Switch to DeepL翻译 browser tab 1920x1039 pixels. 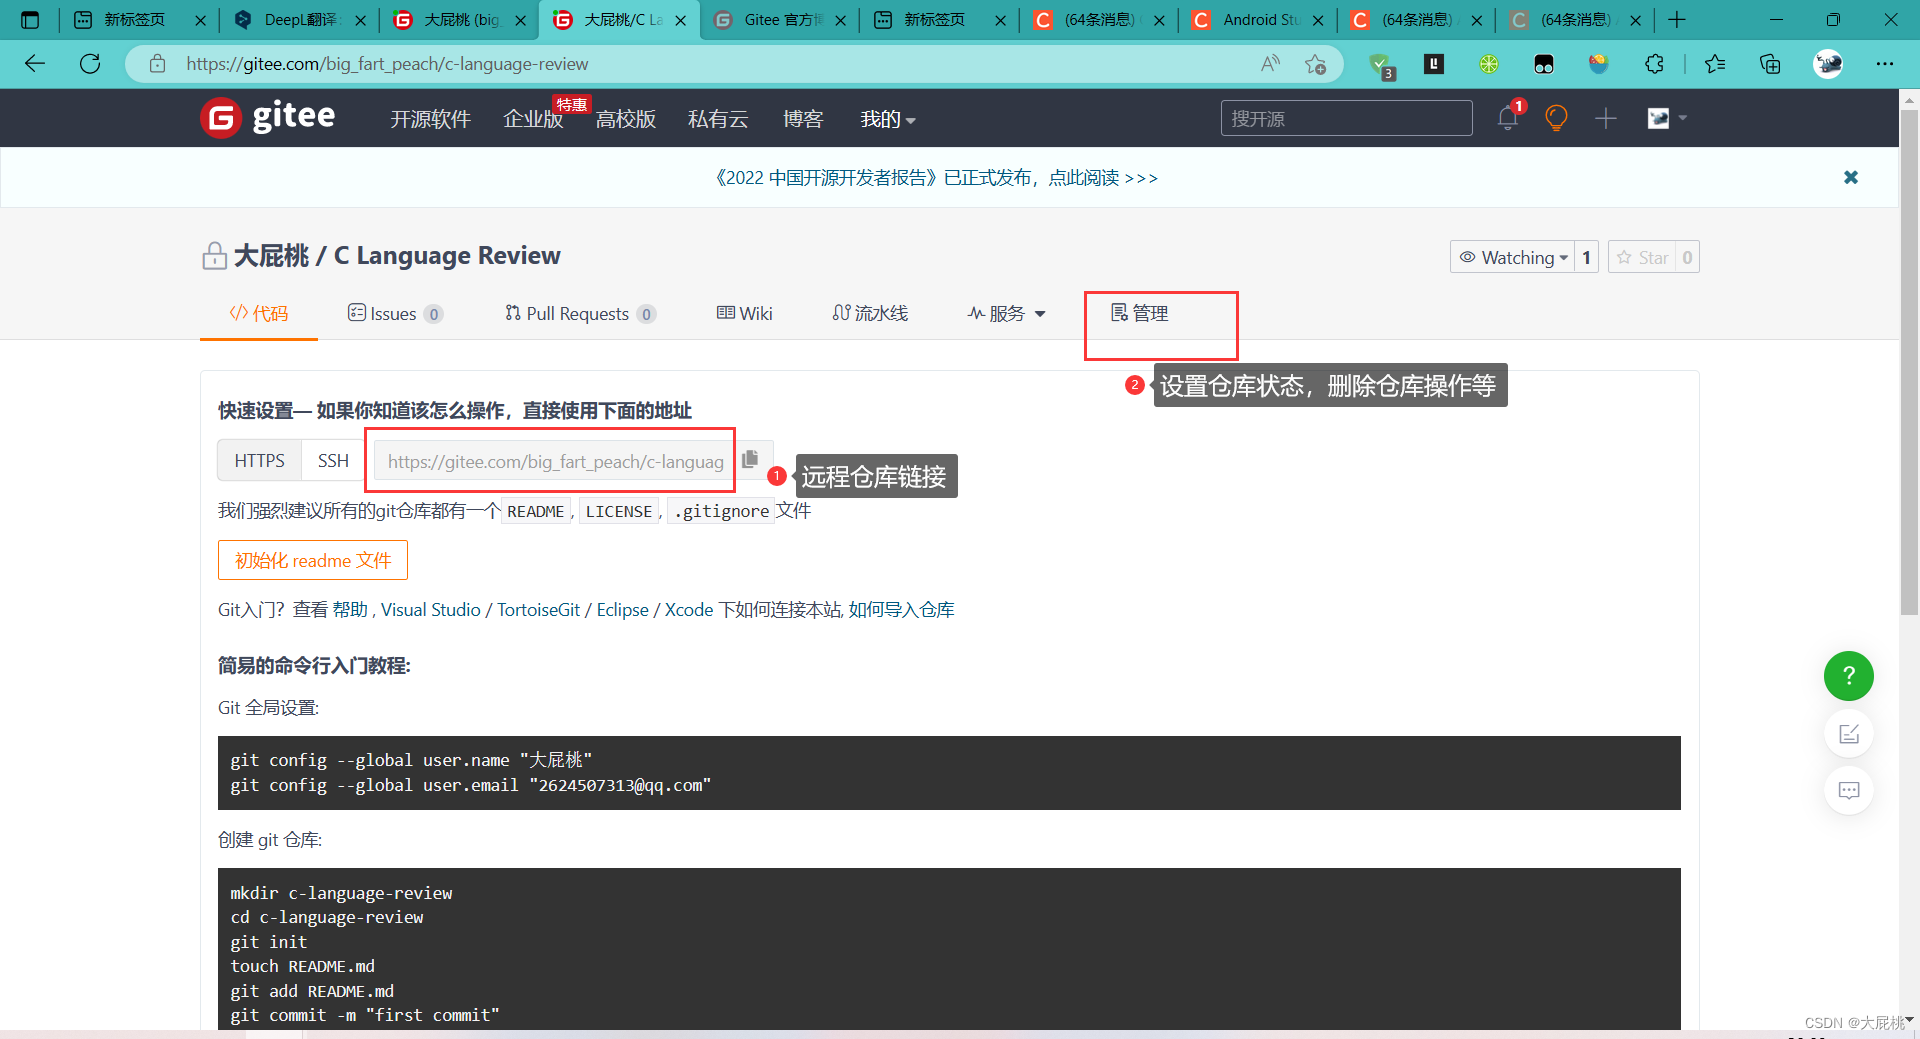click(x=300, y=20)
